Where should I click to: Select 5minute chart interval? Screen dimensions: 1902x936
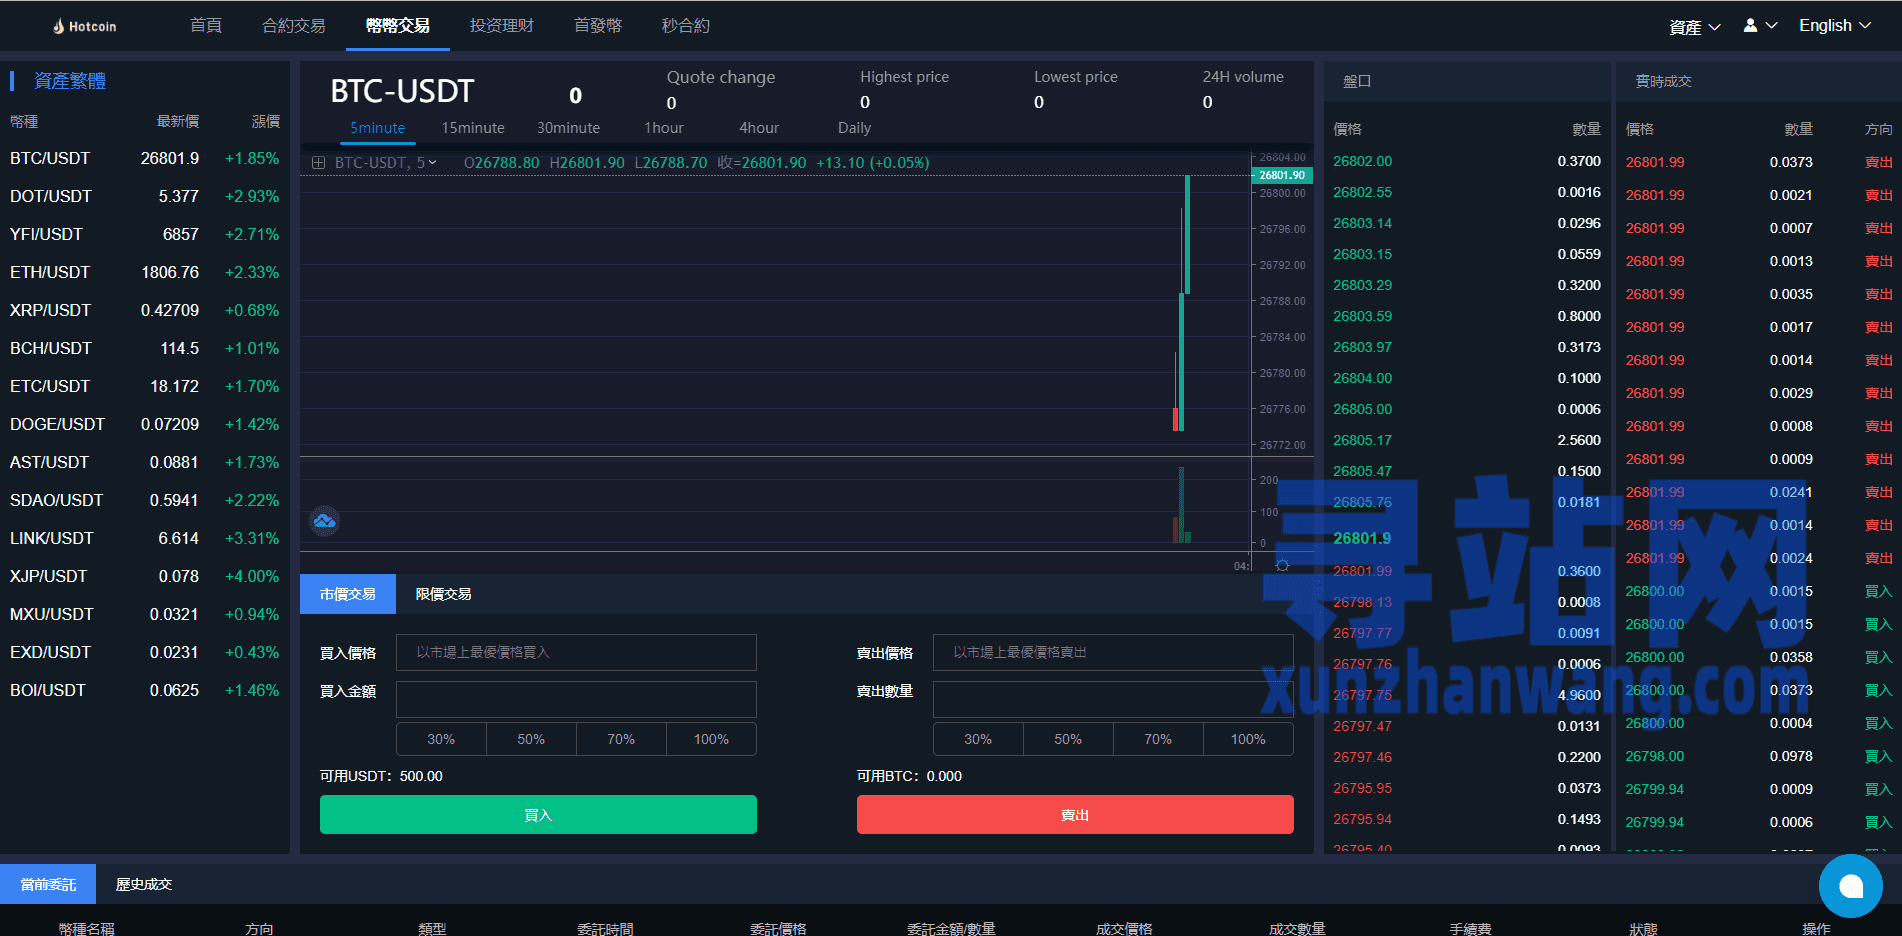(x=377, y=128)
